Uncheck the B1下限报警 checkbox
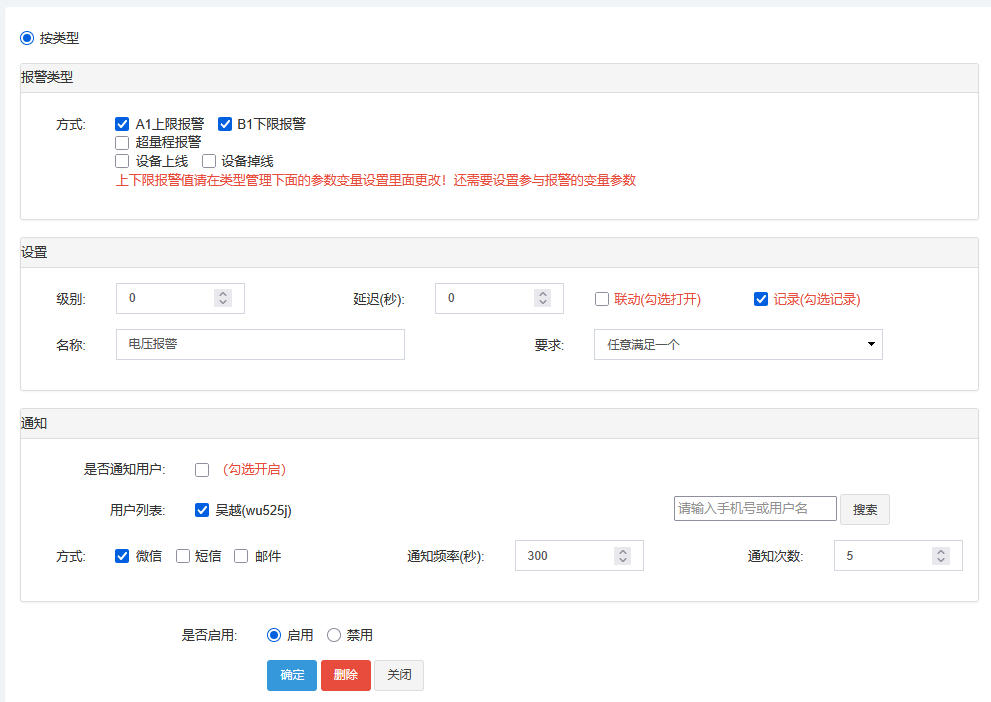 [x=225, y=124]
